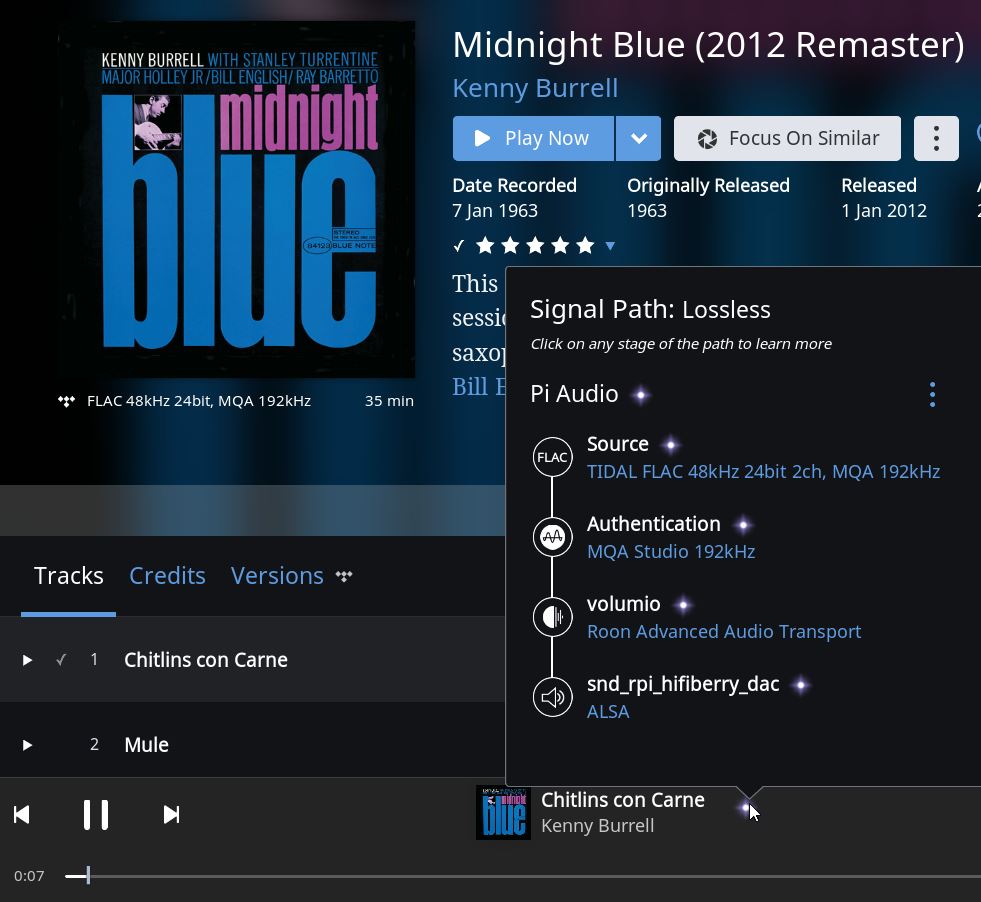
Task: Click the Originally Released 1963 value
Action: (647, 211)
